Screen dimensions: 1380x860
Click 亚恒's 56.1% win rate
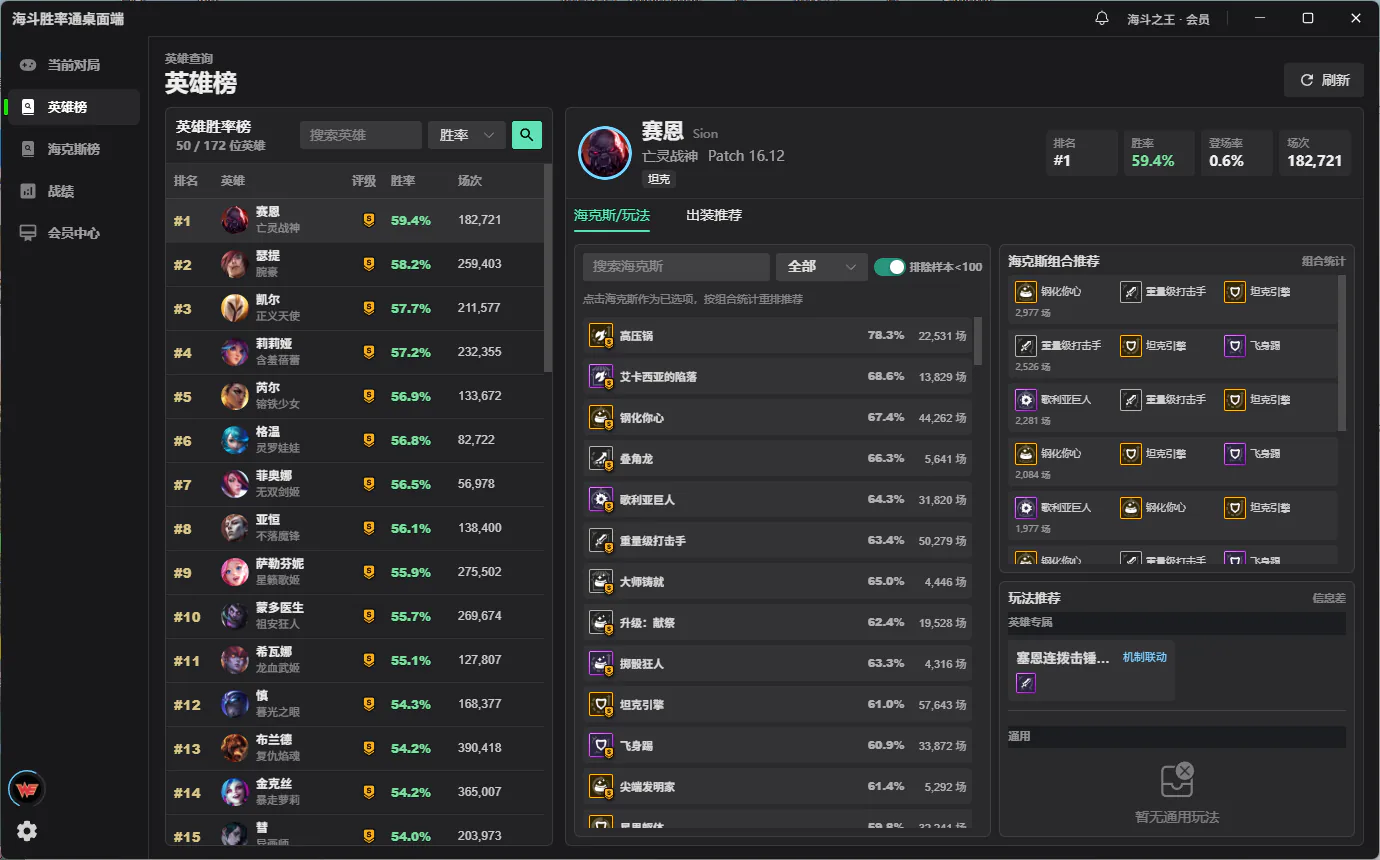coord(411,528)
